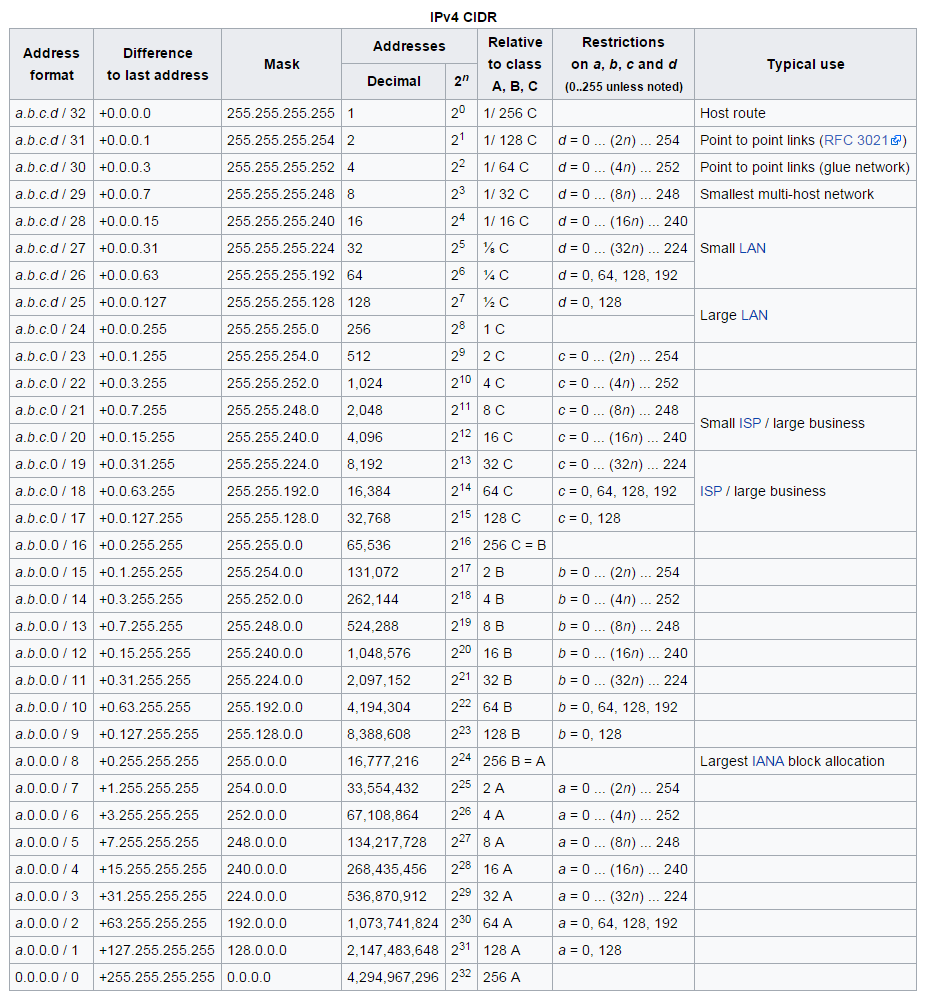Click the '256 C = B' relative class cell
The width and height of the screenshot is (926, 1002).
click(514, 545)
